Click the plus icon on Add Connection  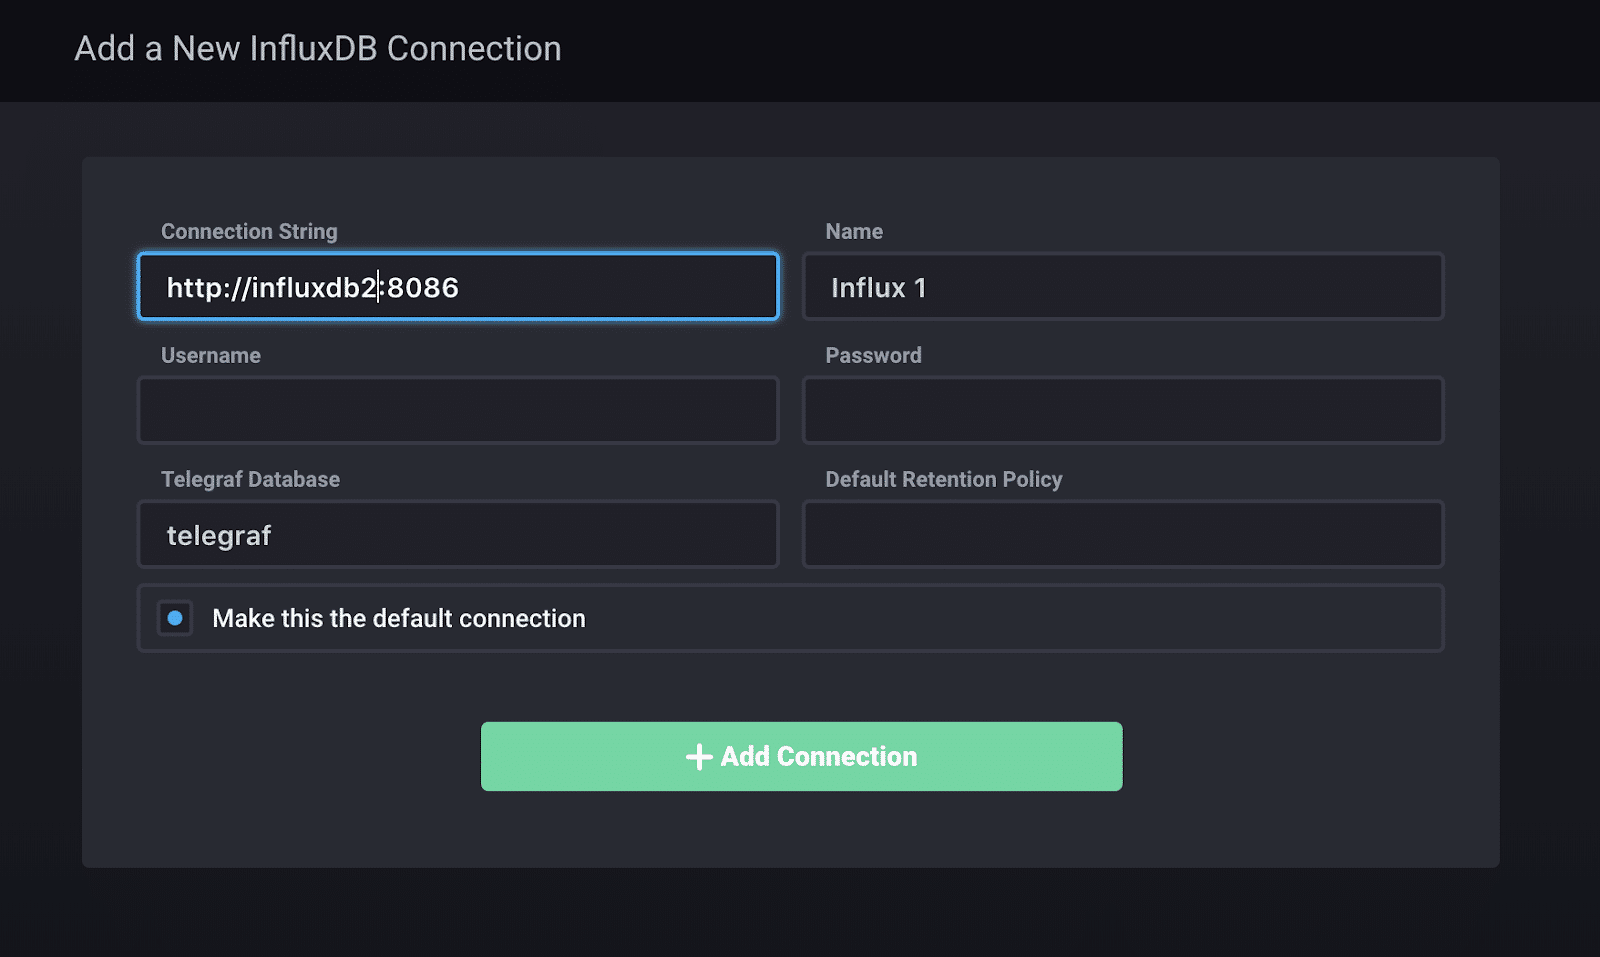(699, 757)
